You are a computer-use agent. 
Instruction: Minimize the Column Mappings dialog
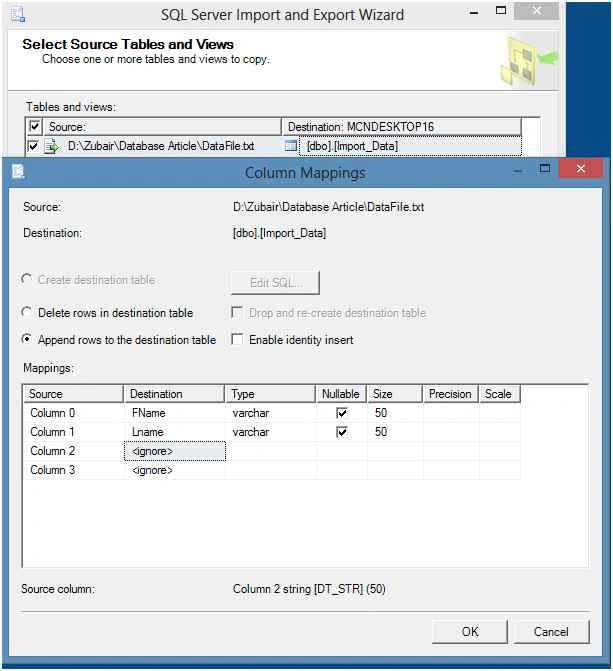[518, 171]
